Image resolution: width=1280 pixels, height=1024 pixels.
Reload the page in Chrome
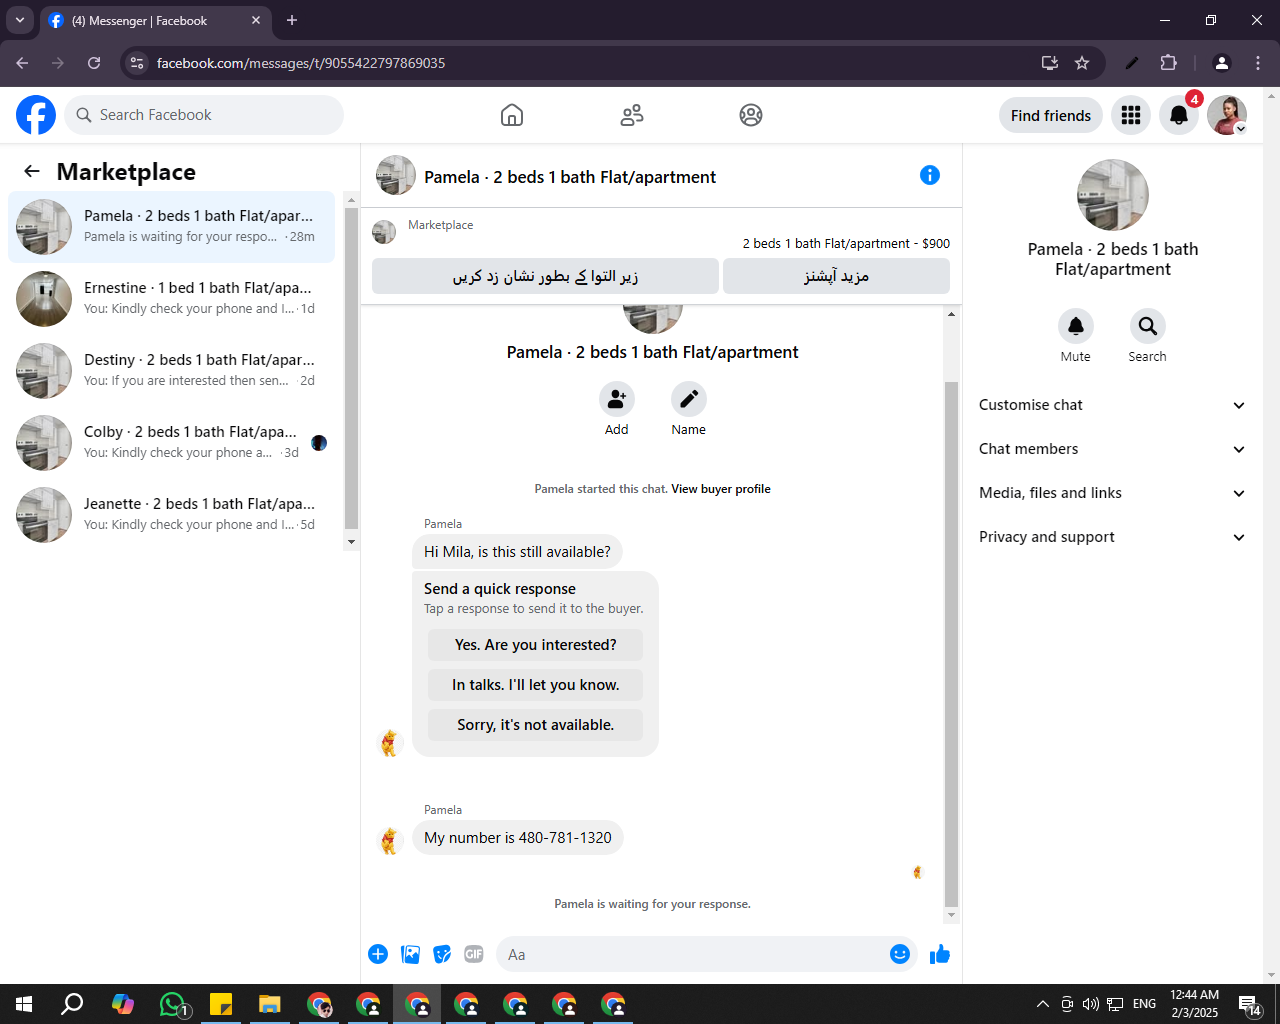click(94, 63)
